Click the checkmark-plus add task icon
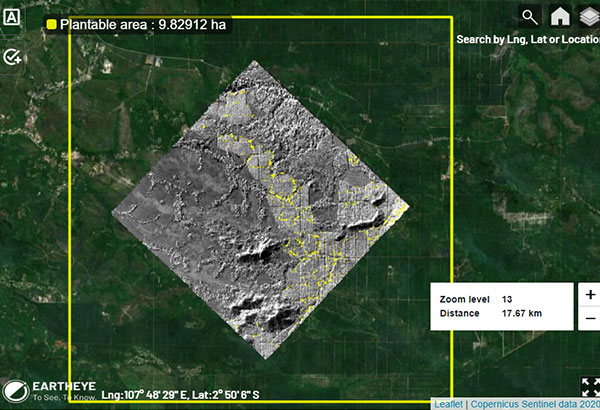The height and width of the screenshot is (410, 600). click(13, 57)
